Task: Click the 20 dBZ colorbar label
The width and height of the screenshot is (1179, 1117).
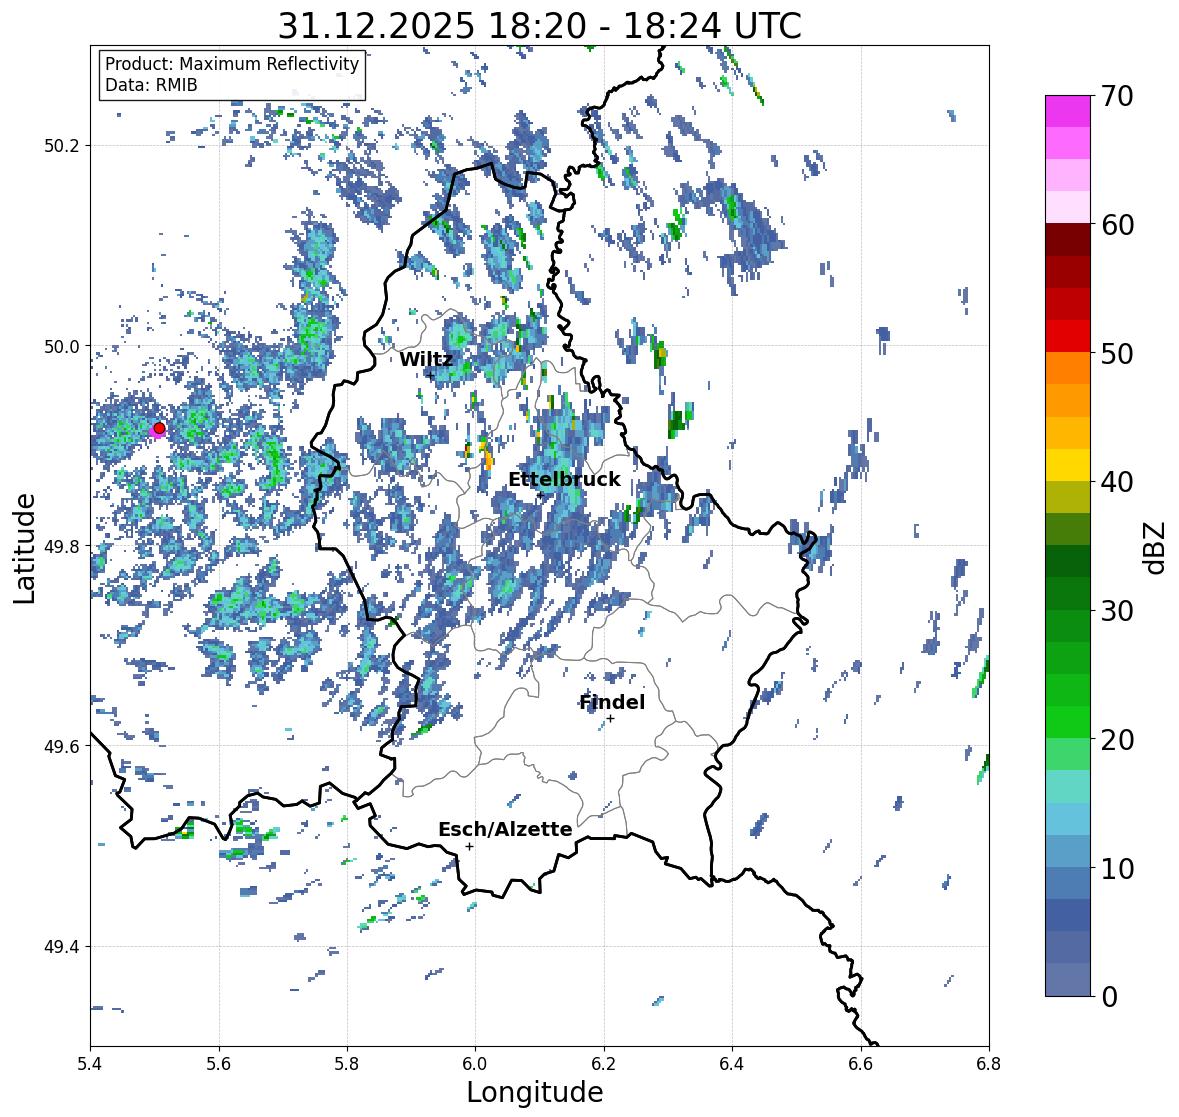Action: [x=1116, y=740]
